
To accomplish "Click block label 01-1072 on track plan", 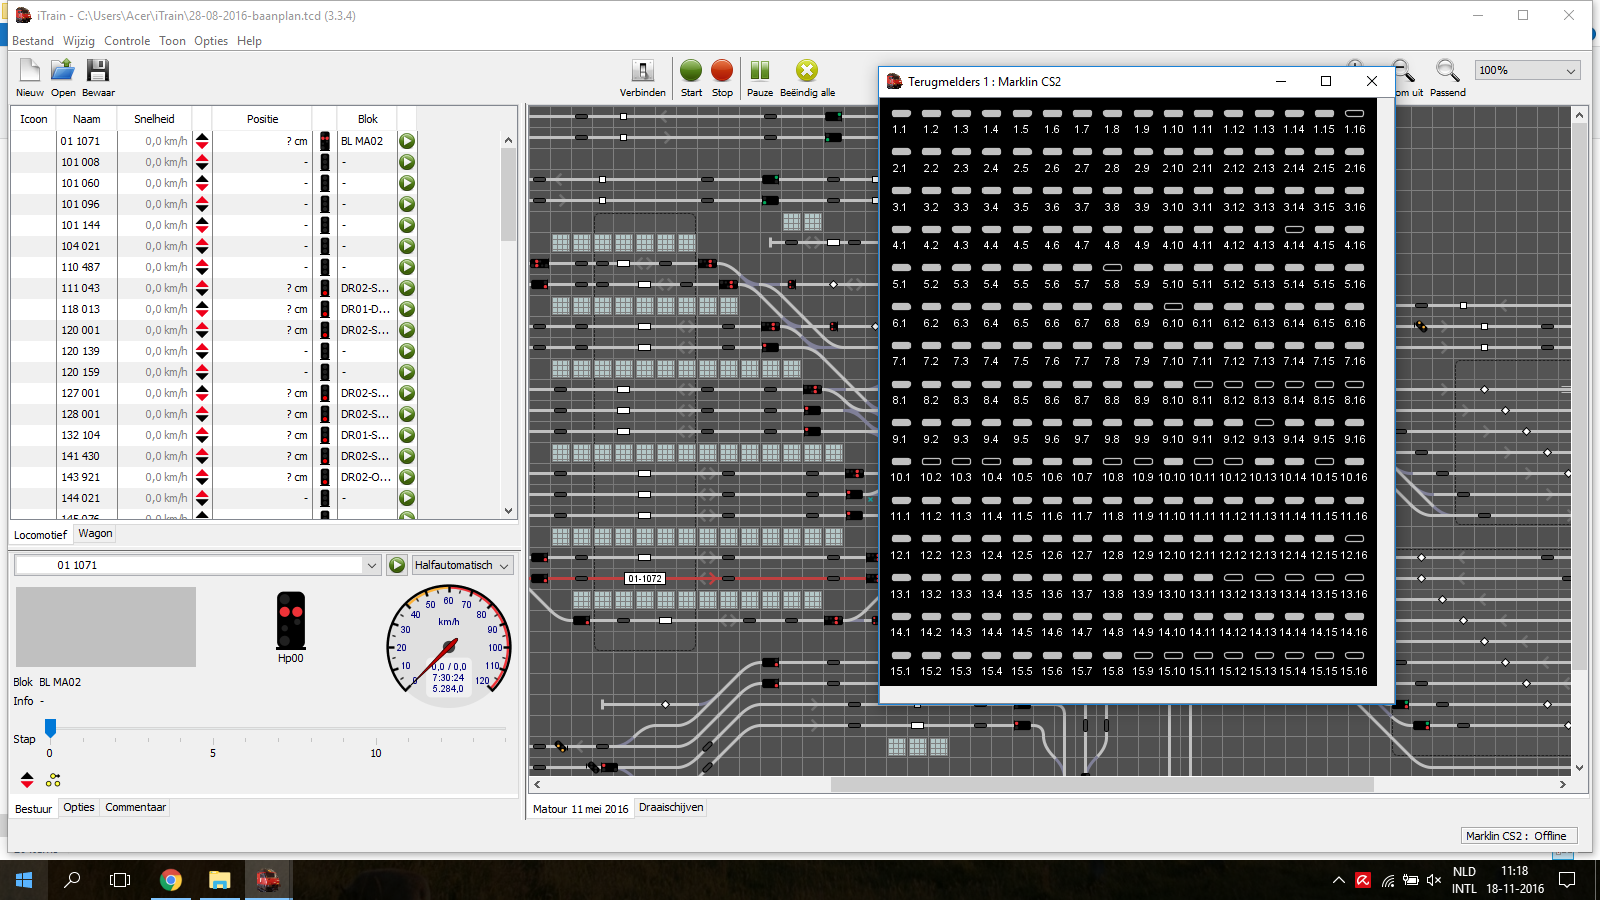I will (x=645, y=579).
